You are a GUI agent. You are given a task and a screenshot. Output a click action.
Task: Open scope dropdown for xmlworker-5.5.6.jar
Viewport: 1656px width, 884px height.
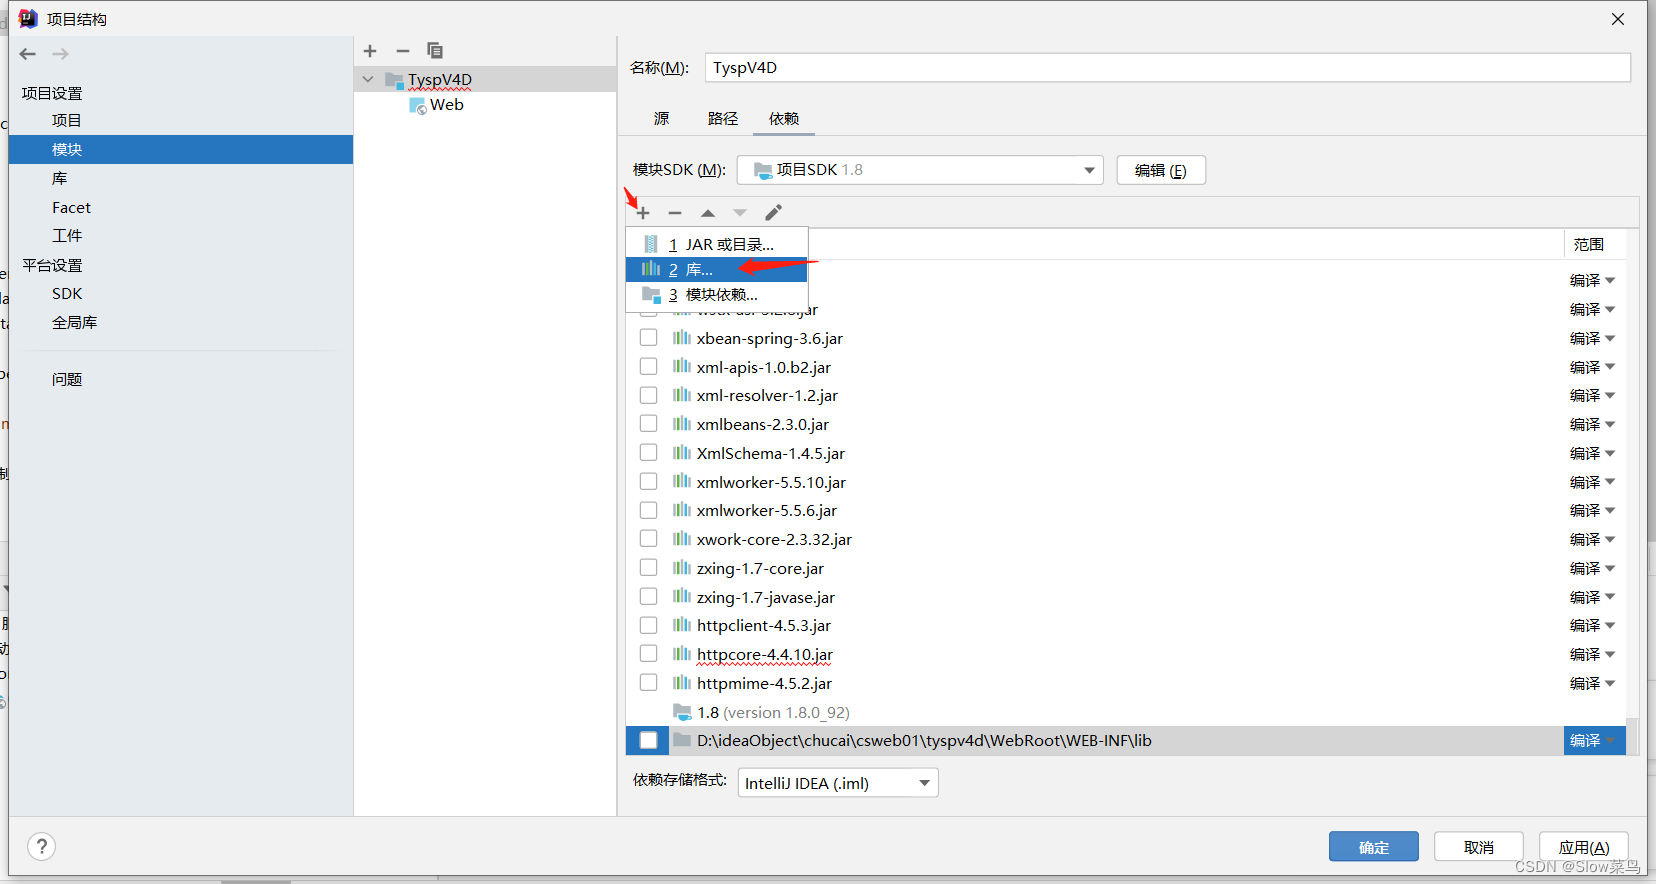tap(1592, 511)
